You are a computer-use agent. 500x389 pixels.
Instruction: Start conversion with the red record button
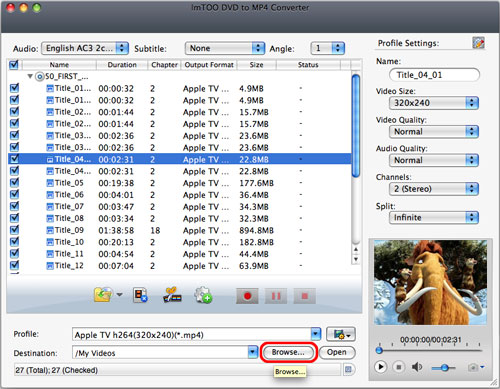(247, 296)
